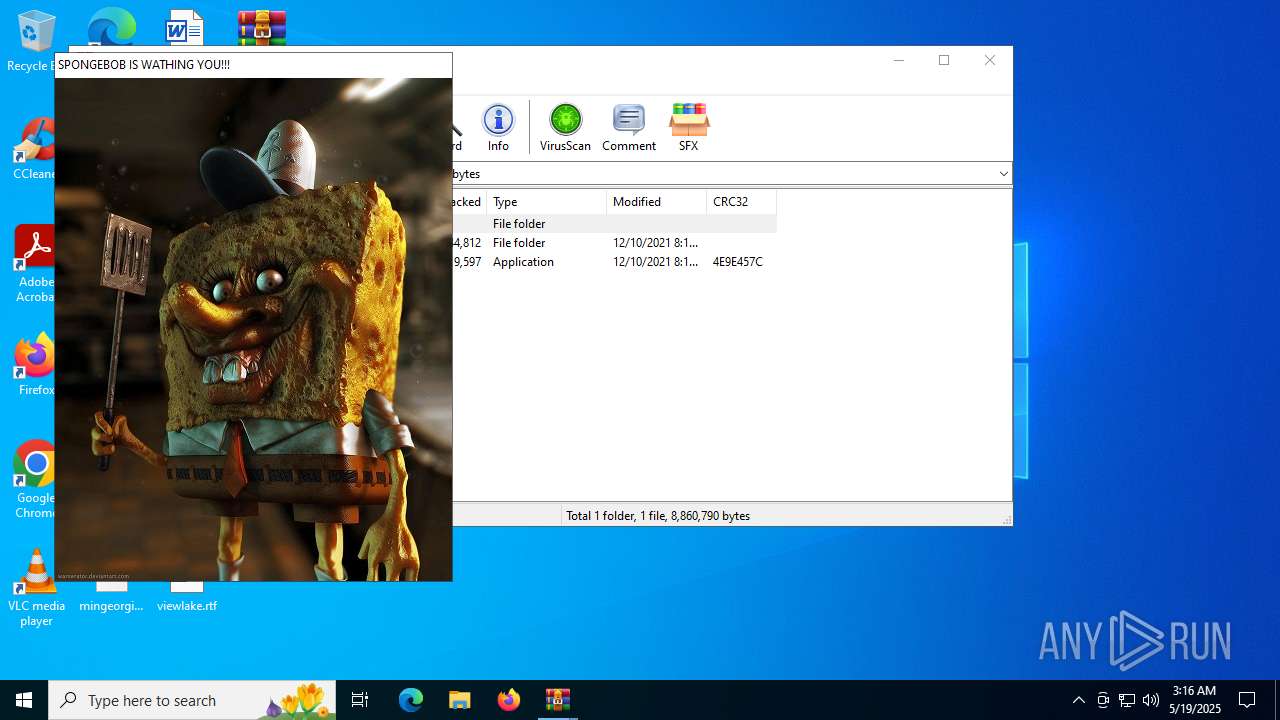1280x720 pixels.
Task: Minimize the WinRAR window
Action: 898,60
